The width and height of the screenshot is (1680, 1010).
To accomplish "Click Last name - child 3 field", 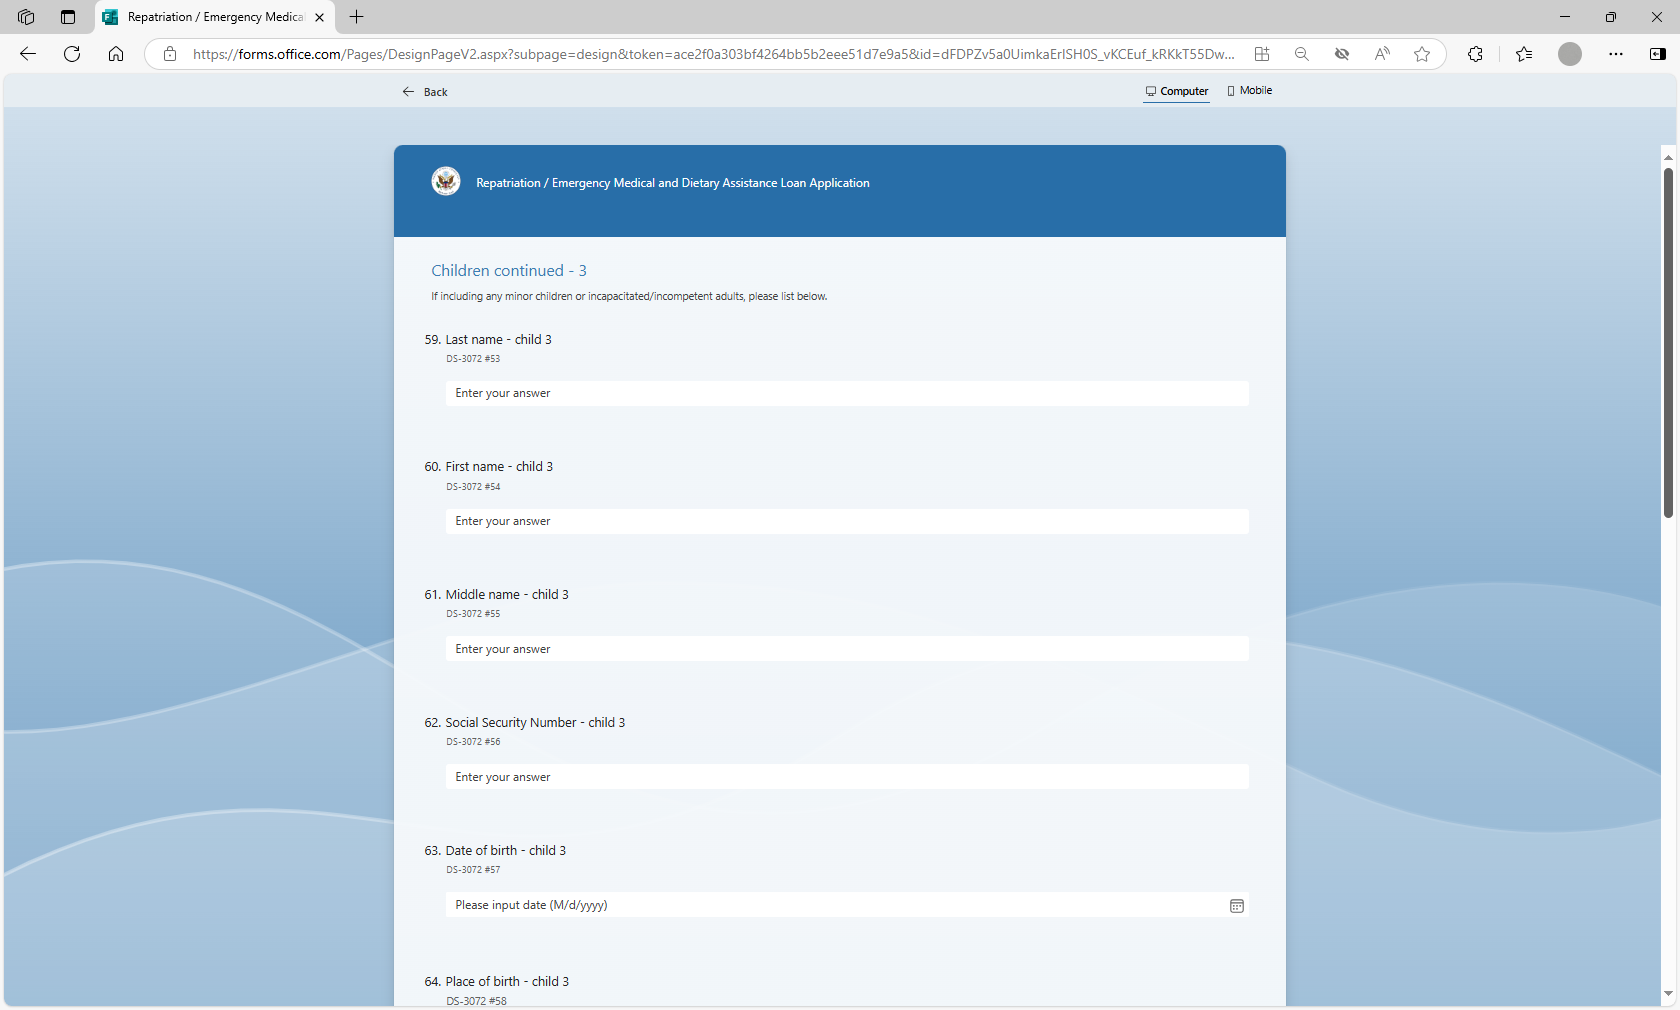I will tap(846, 393).
